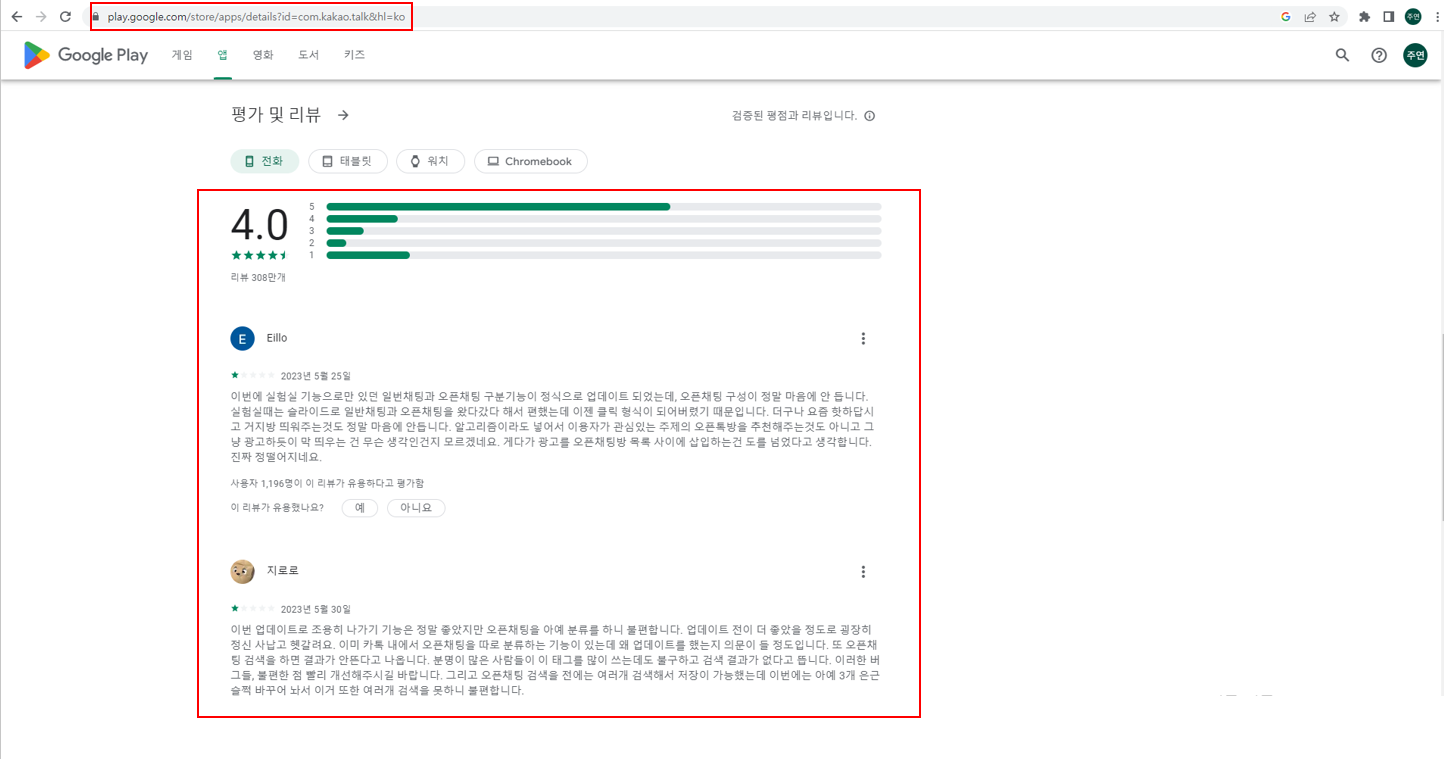Open the 영화 tab

[x=263, y=55]
